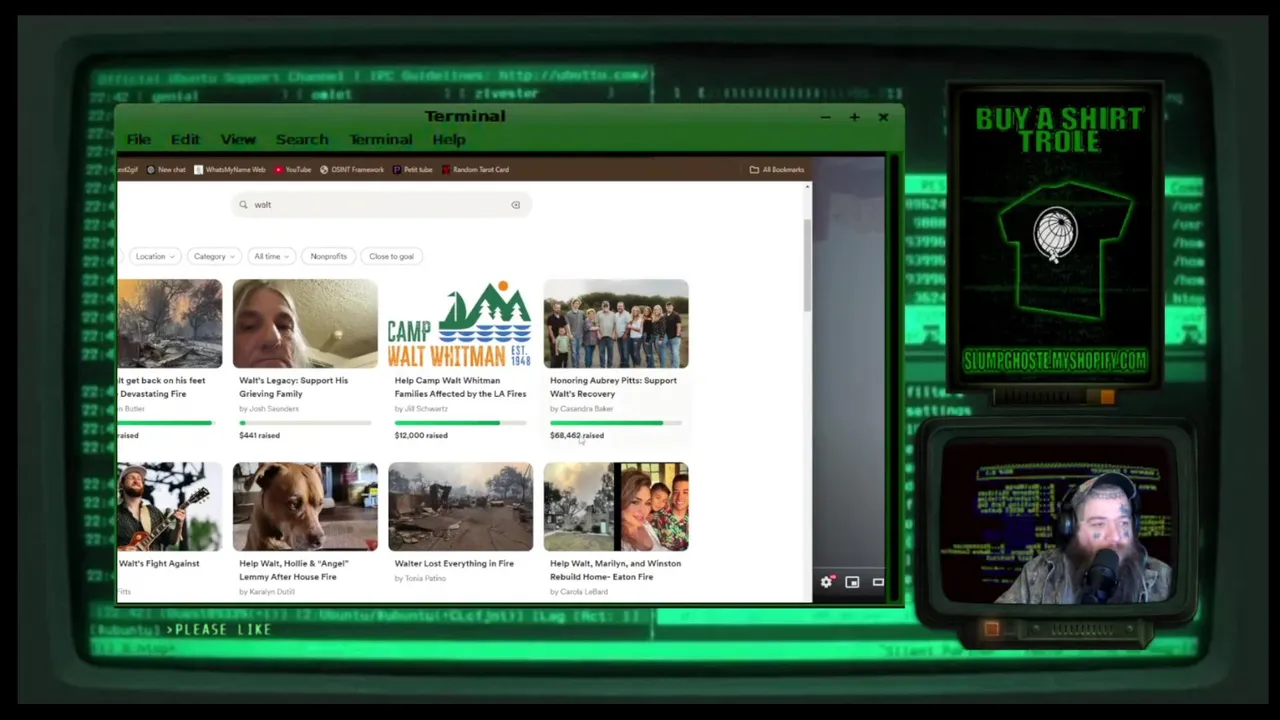Toggle the Nonprofits filter
Viewport: 1280px width, 720px height.
328,257
